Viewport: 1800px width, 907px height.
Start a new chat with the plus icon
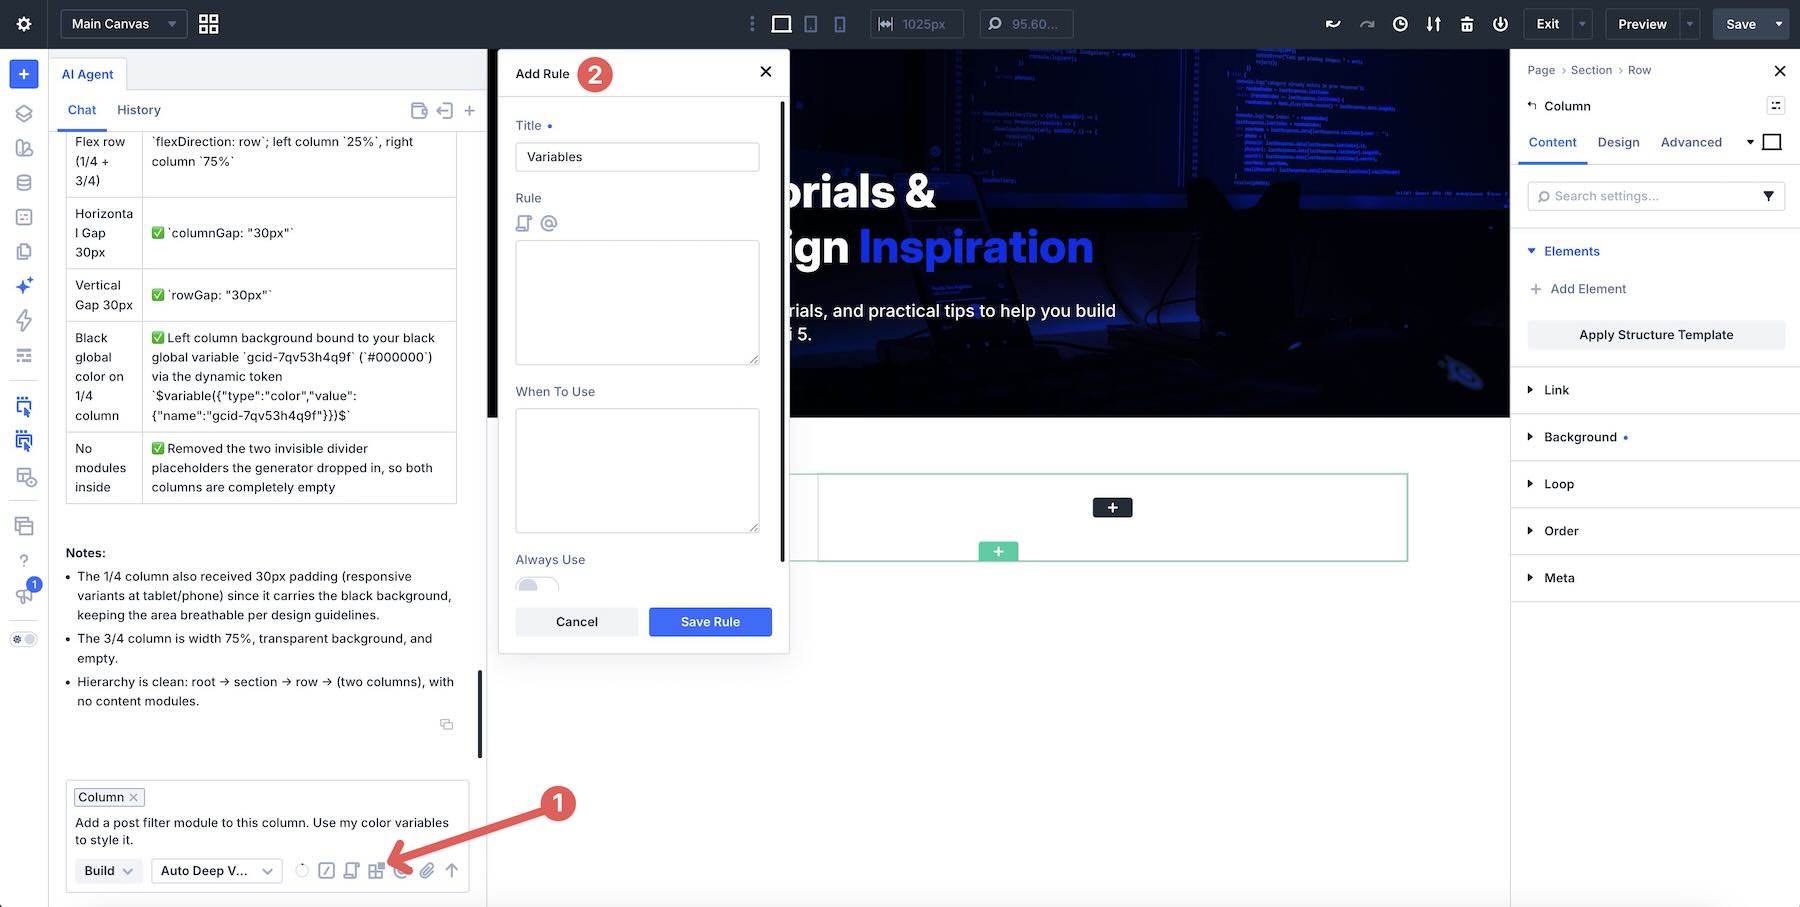point(469,110)
